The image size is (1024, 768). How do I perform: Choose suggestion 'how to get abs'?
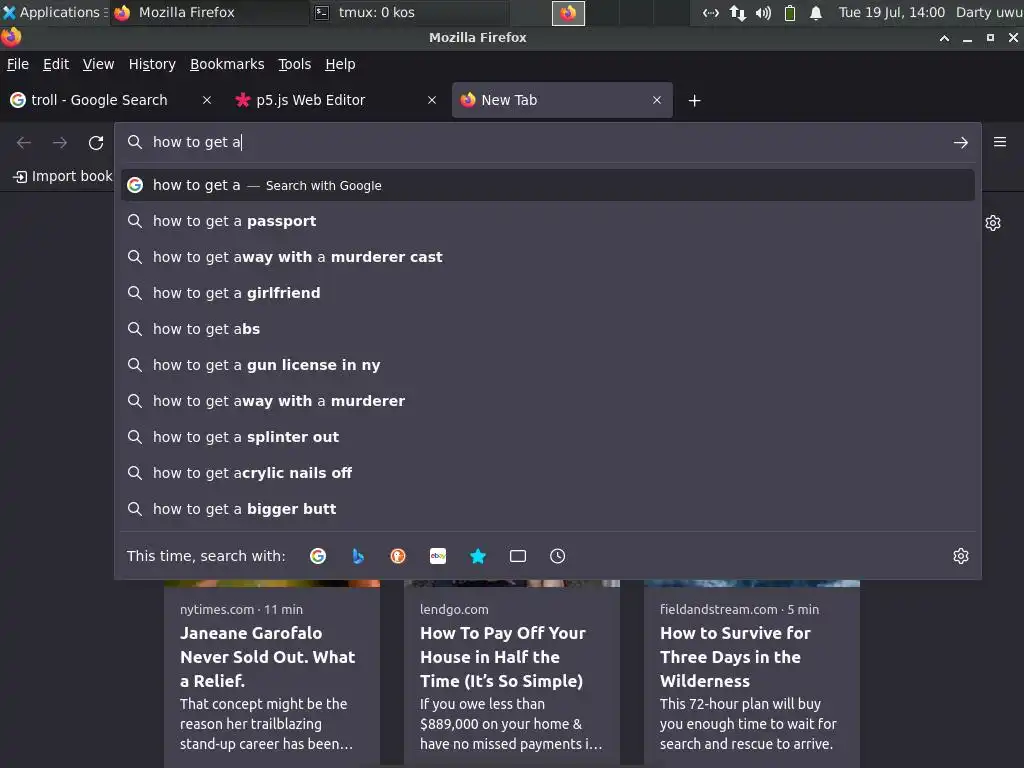547,329
